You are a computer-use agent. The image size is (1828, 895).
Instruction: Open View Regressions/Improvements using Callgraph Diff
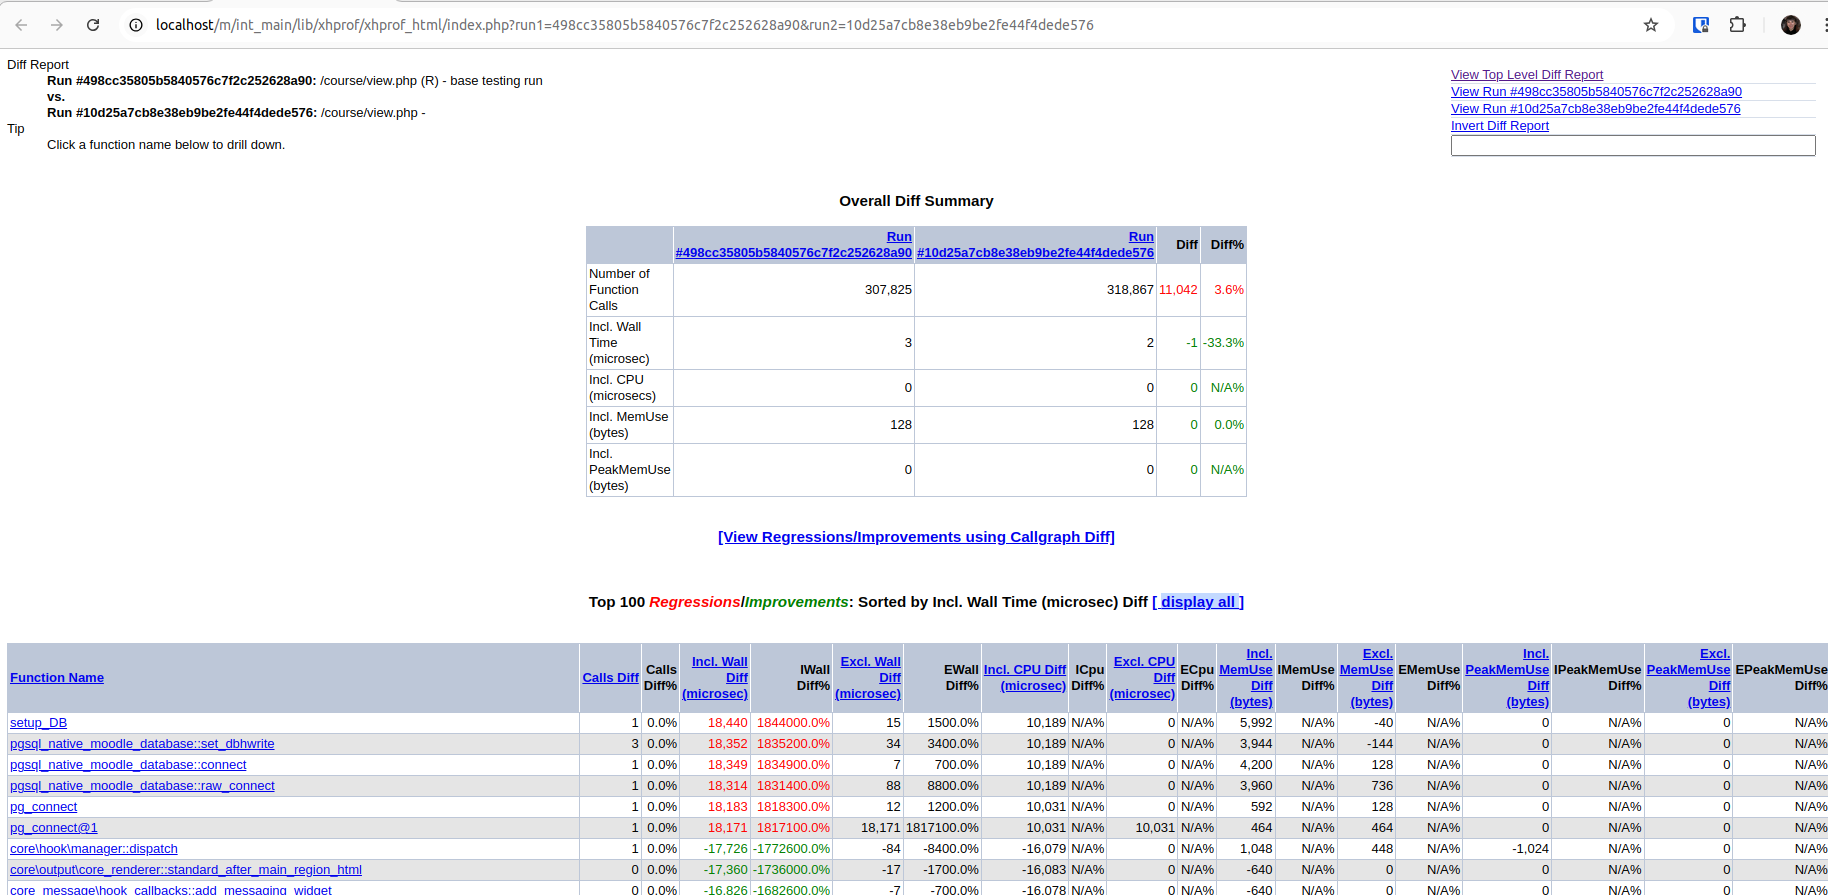tap(916, 537)
